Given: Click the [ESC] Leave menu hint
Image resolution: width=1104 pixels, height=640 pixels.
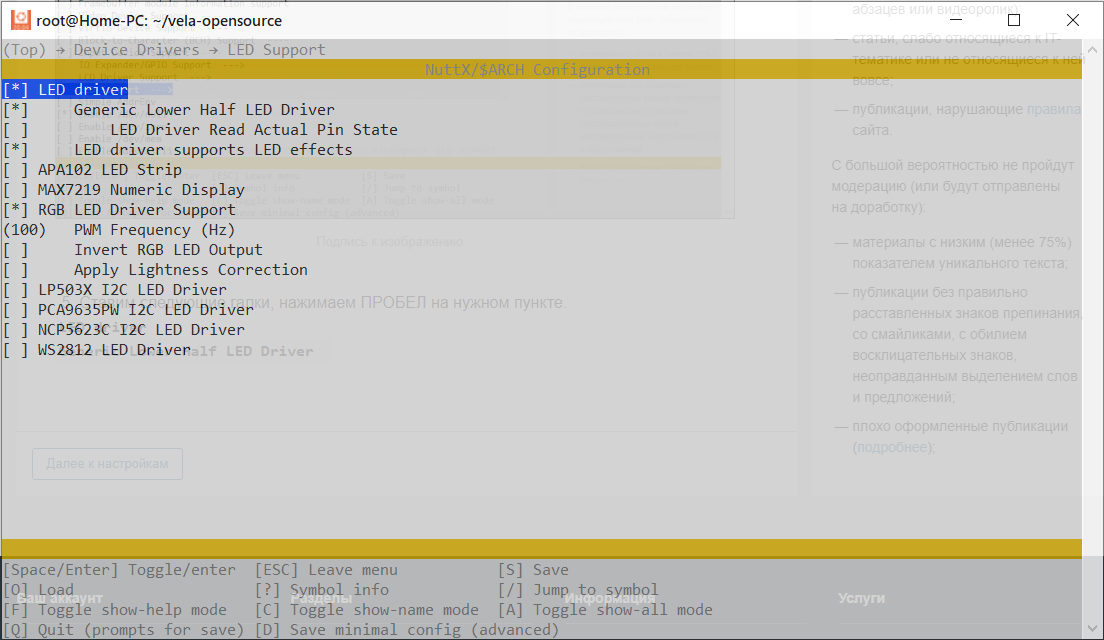Looking at the screenshot, I should pyautogui.click(x=326, y=570).
